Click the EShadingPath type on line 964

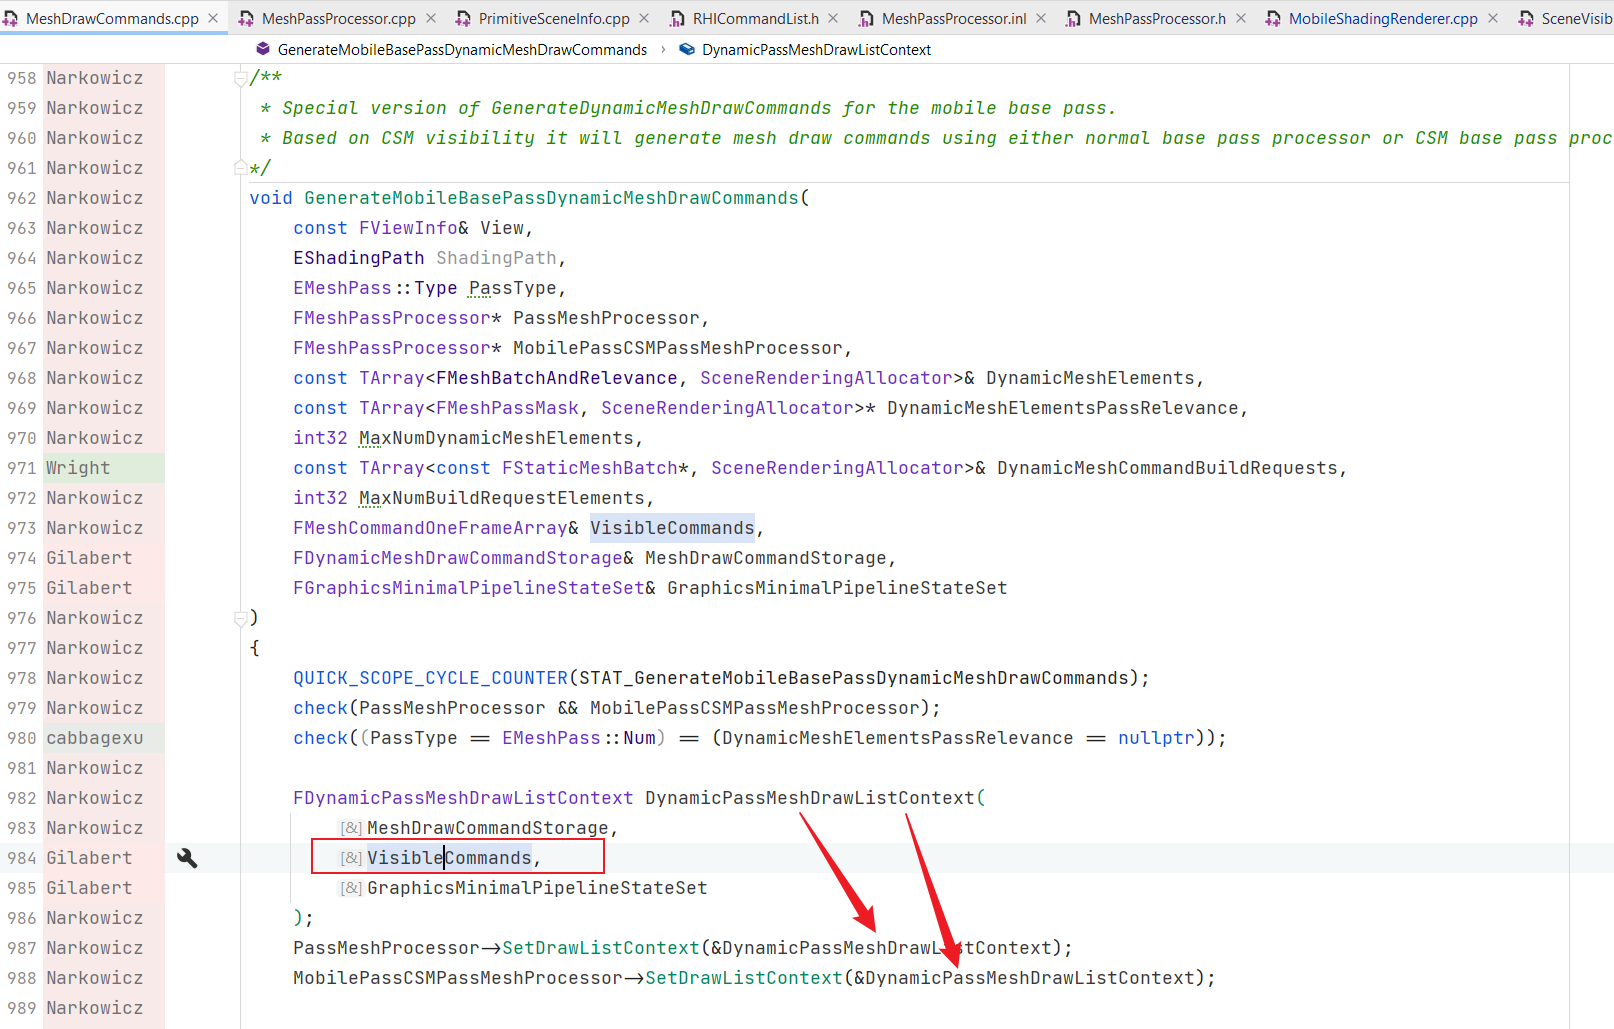pos(359,258)
